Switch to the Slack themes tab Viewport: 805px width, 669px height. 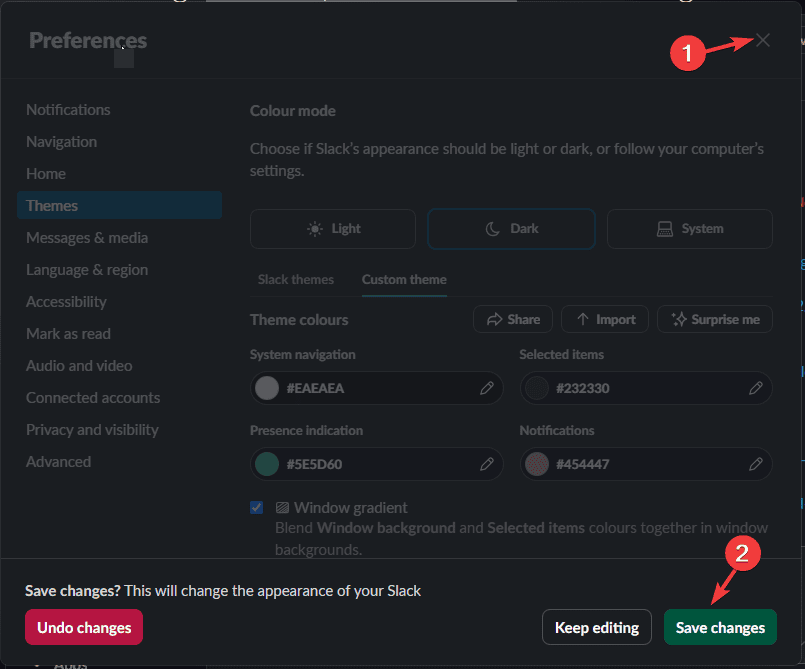pos(296,280)
